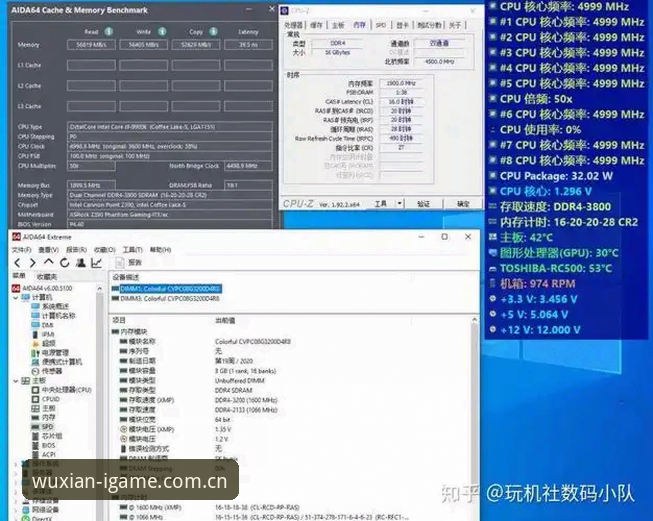653x521 pixels.
Task: Click the user silhouette icon in AIDA64 toolbar
Action: [81, 263]
